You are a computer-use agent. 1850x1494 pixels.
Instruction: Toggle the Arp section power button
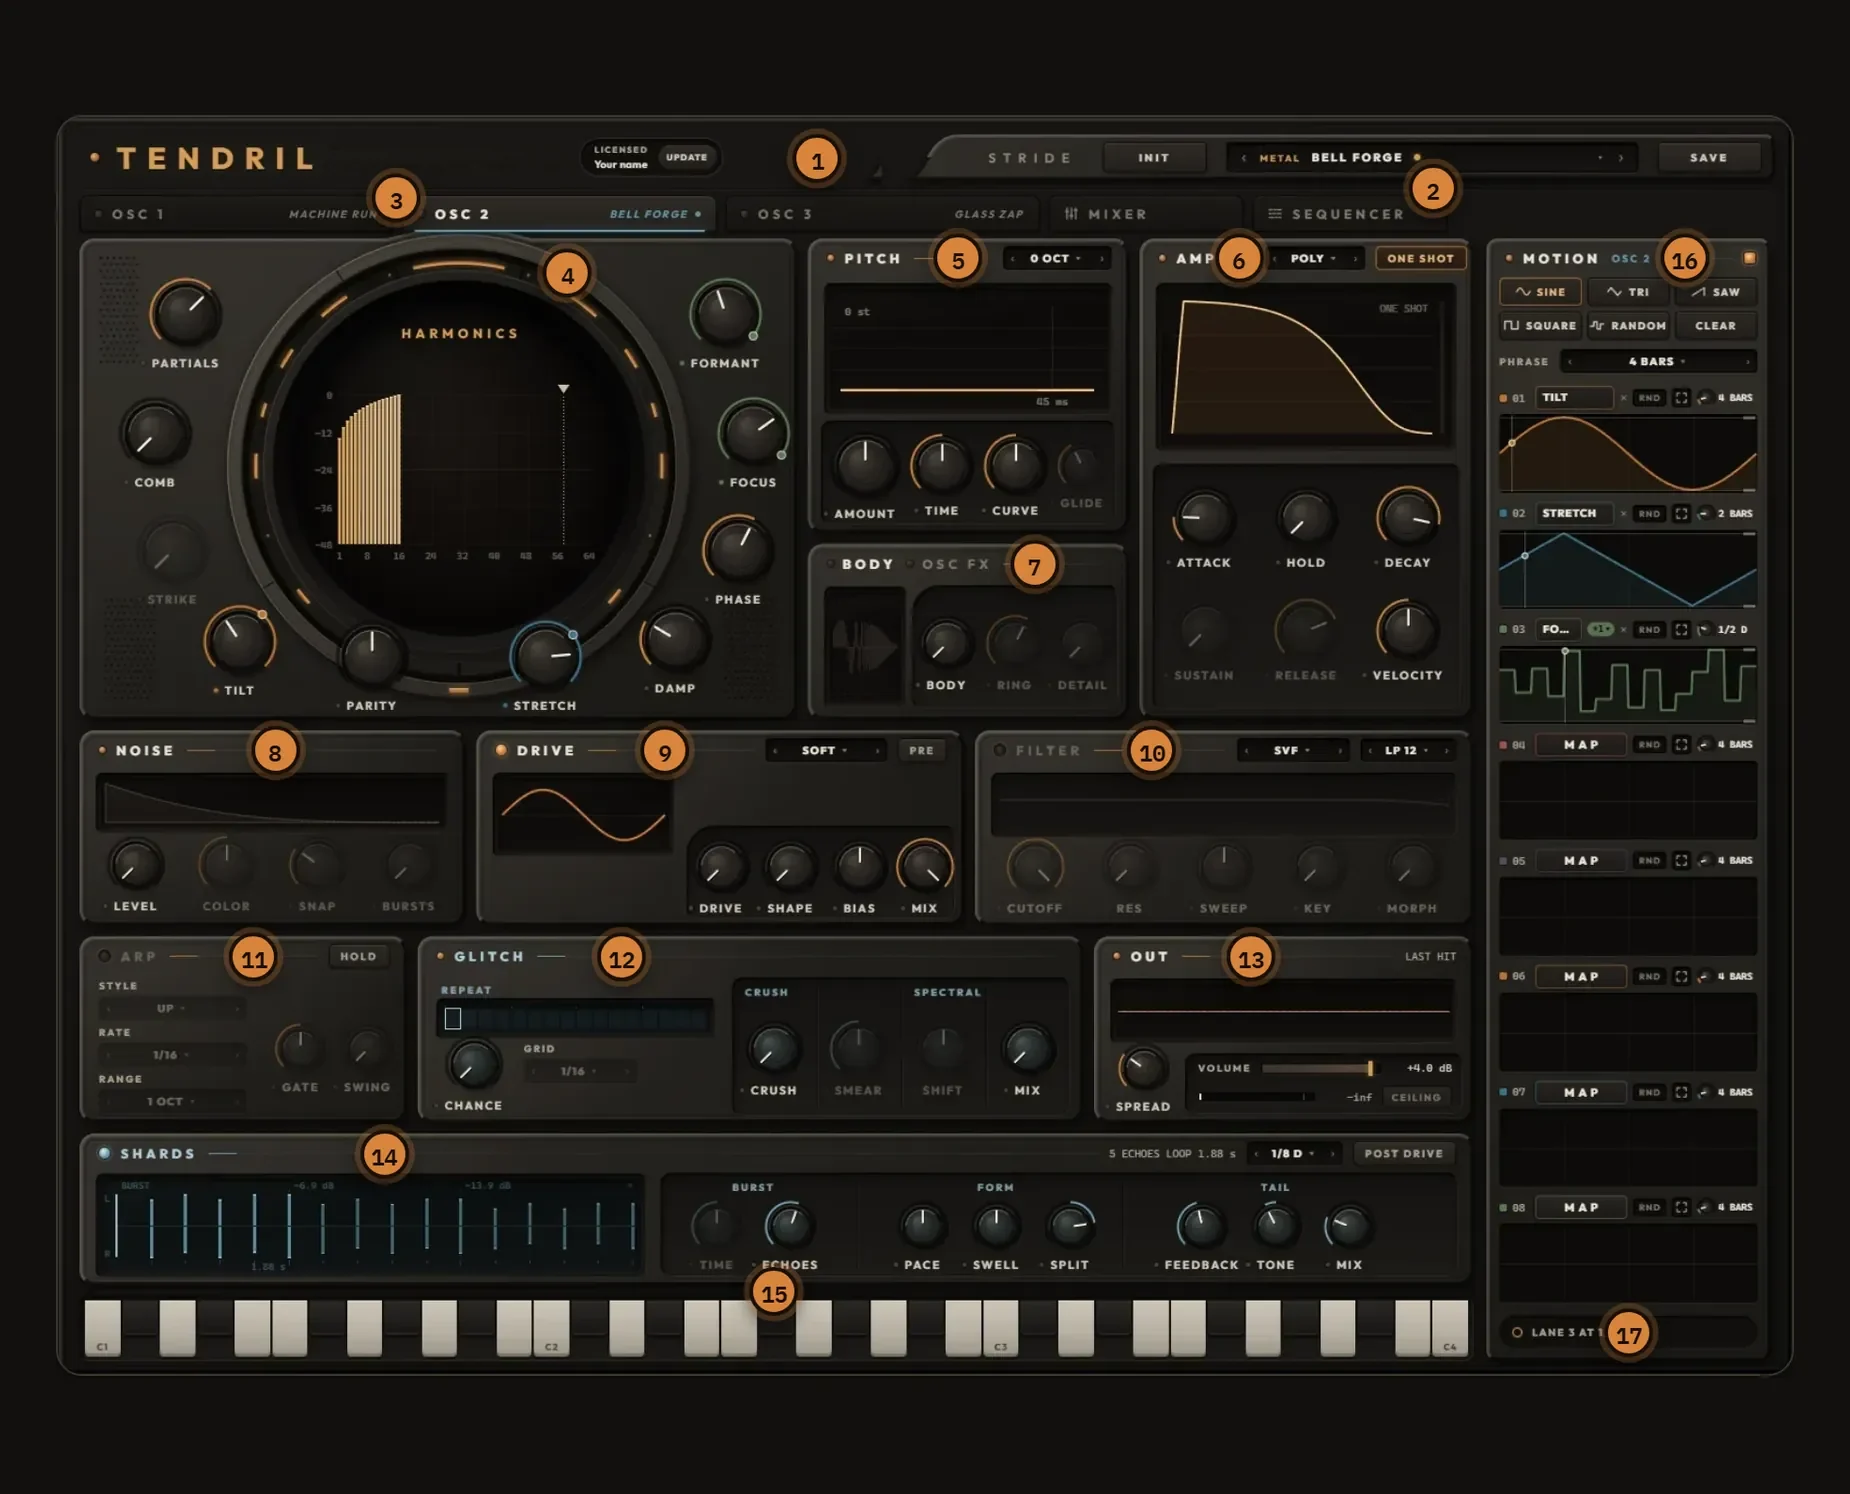(104, 956)
